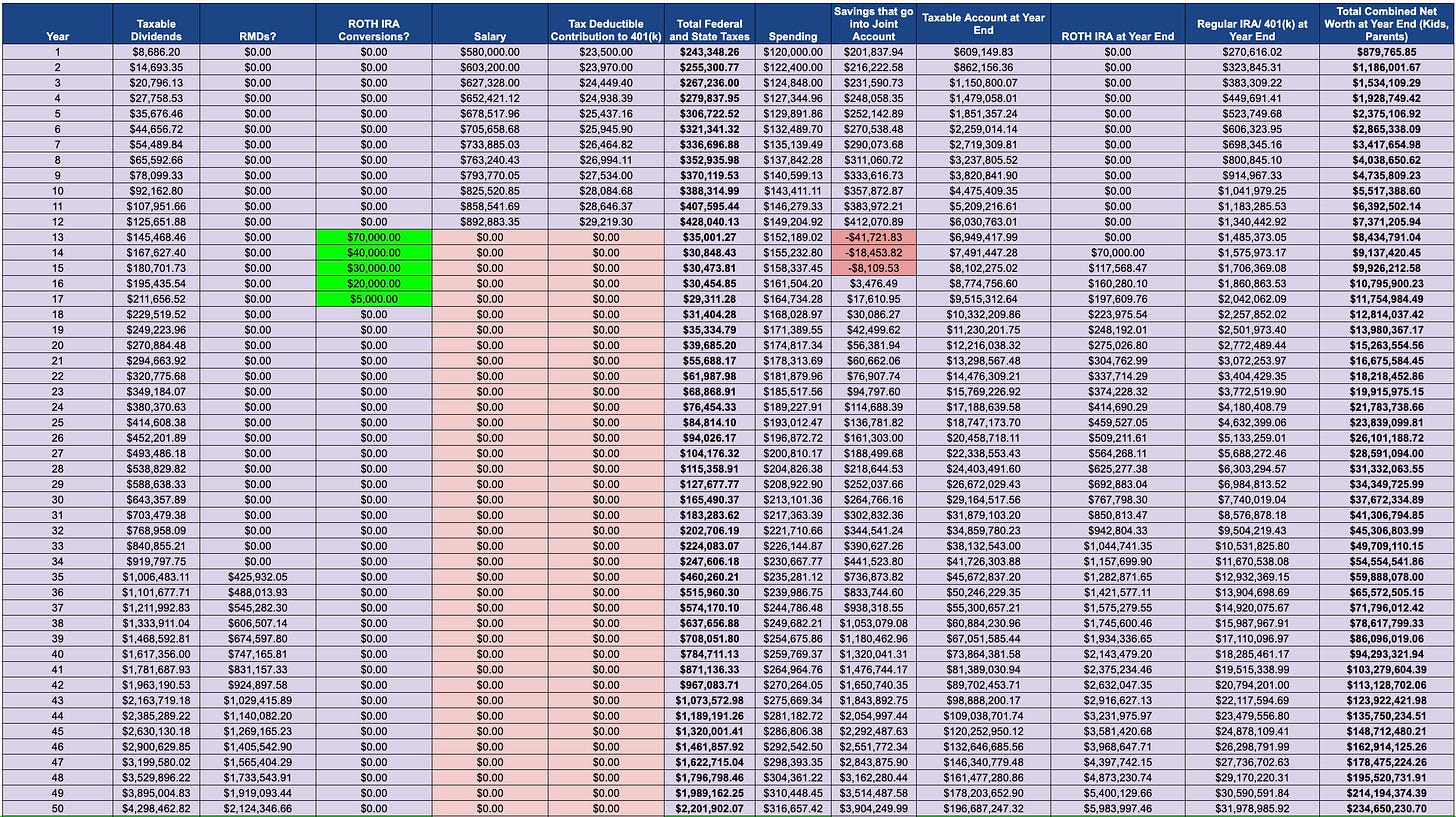
Task: Select the $892,883.35 salary cell
Action: [490, 222]
